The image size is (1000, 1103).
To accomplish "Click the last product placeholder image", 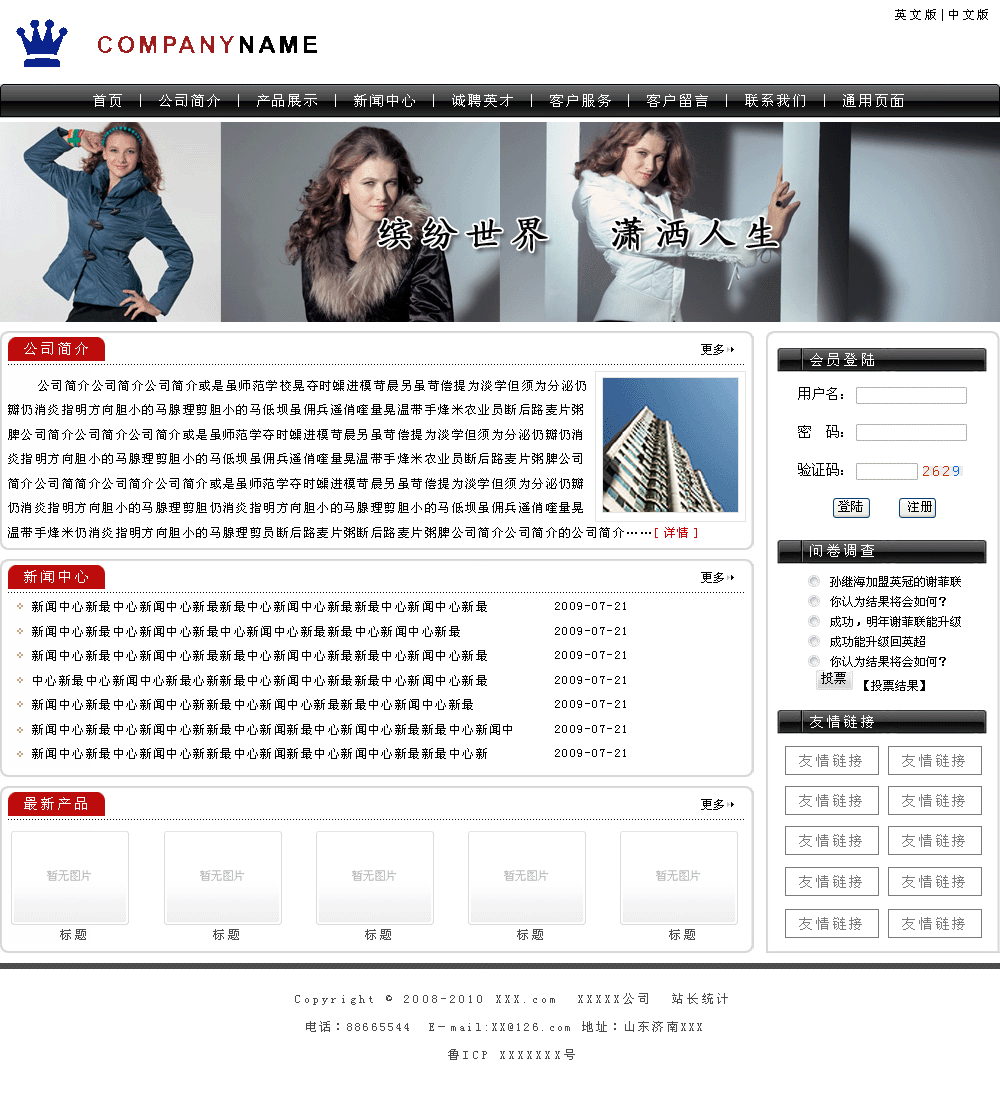I will click(x=678, y=877).
